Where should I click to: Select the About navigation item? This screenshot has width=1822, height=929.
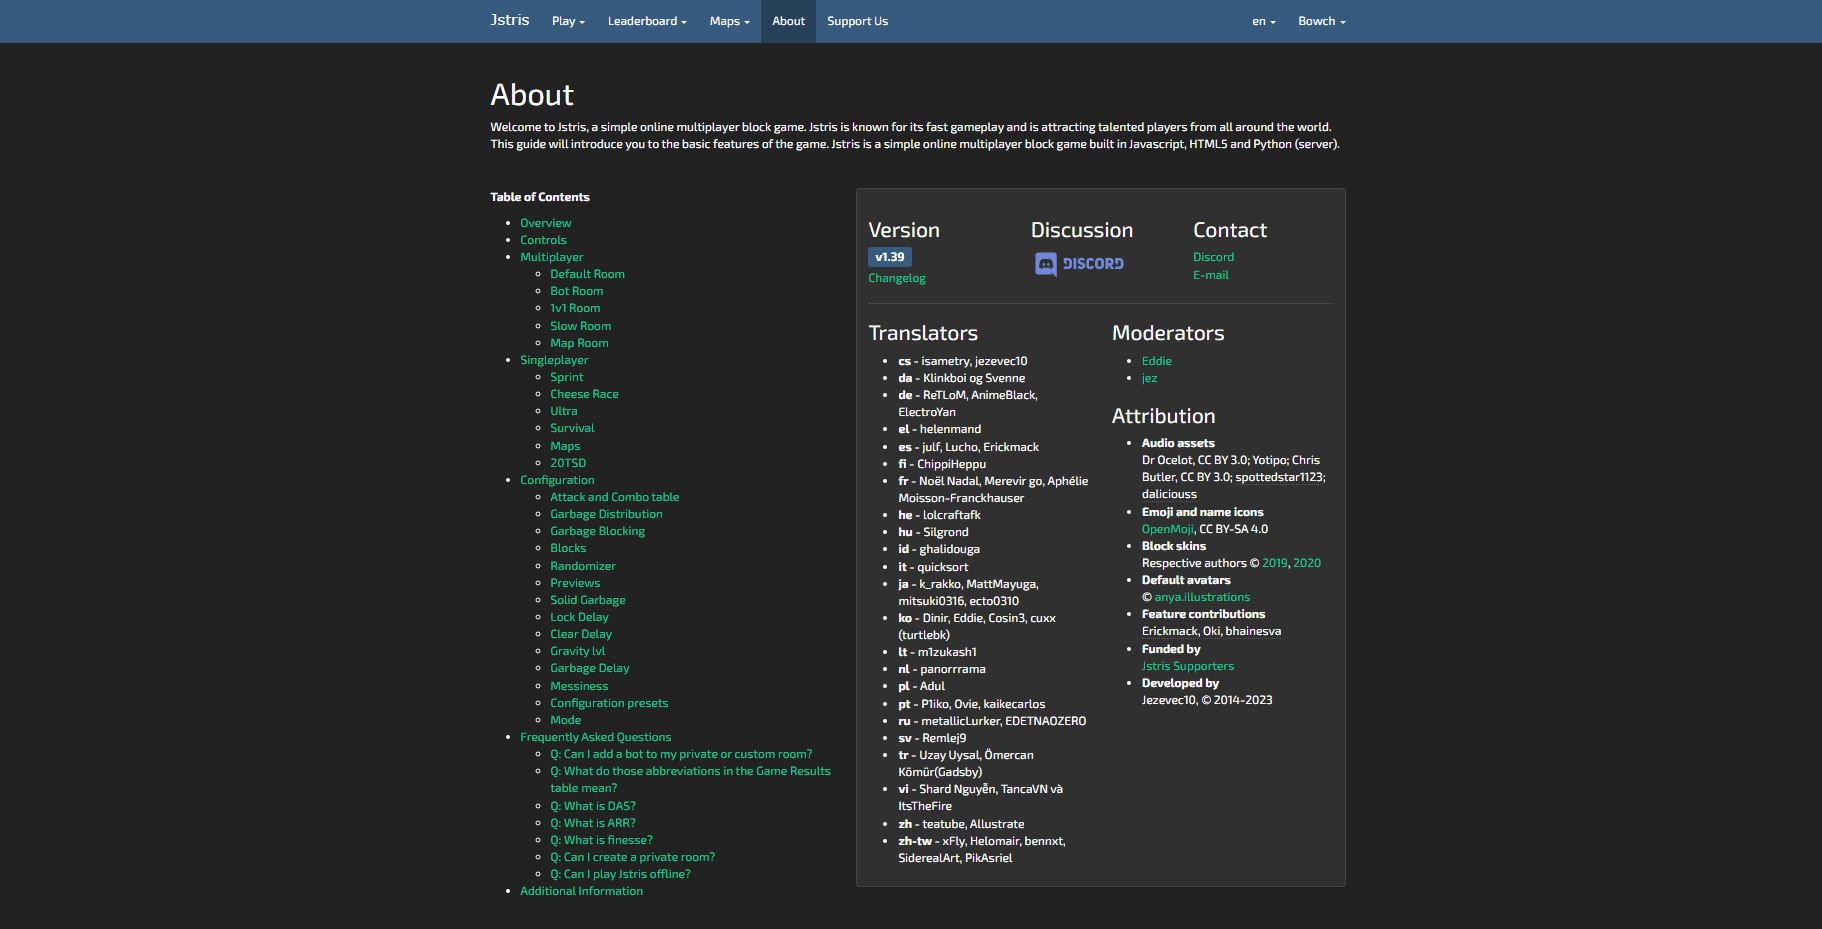(788, 20)
